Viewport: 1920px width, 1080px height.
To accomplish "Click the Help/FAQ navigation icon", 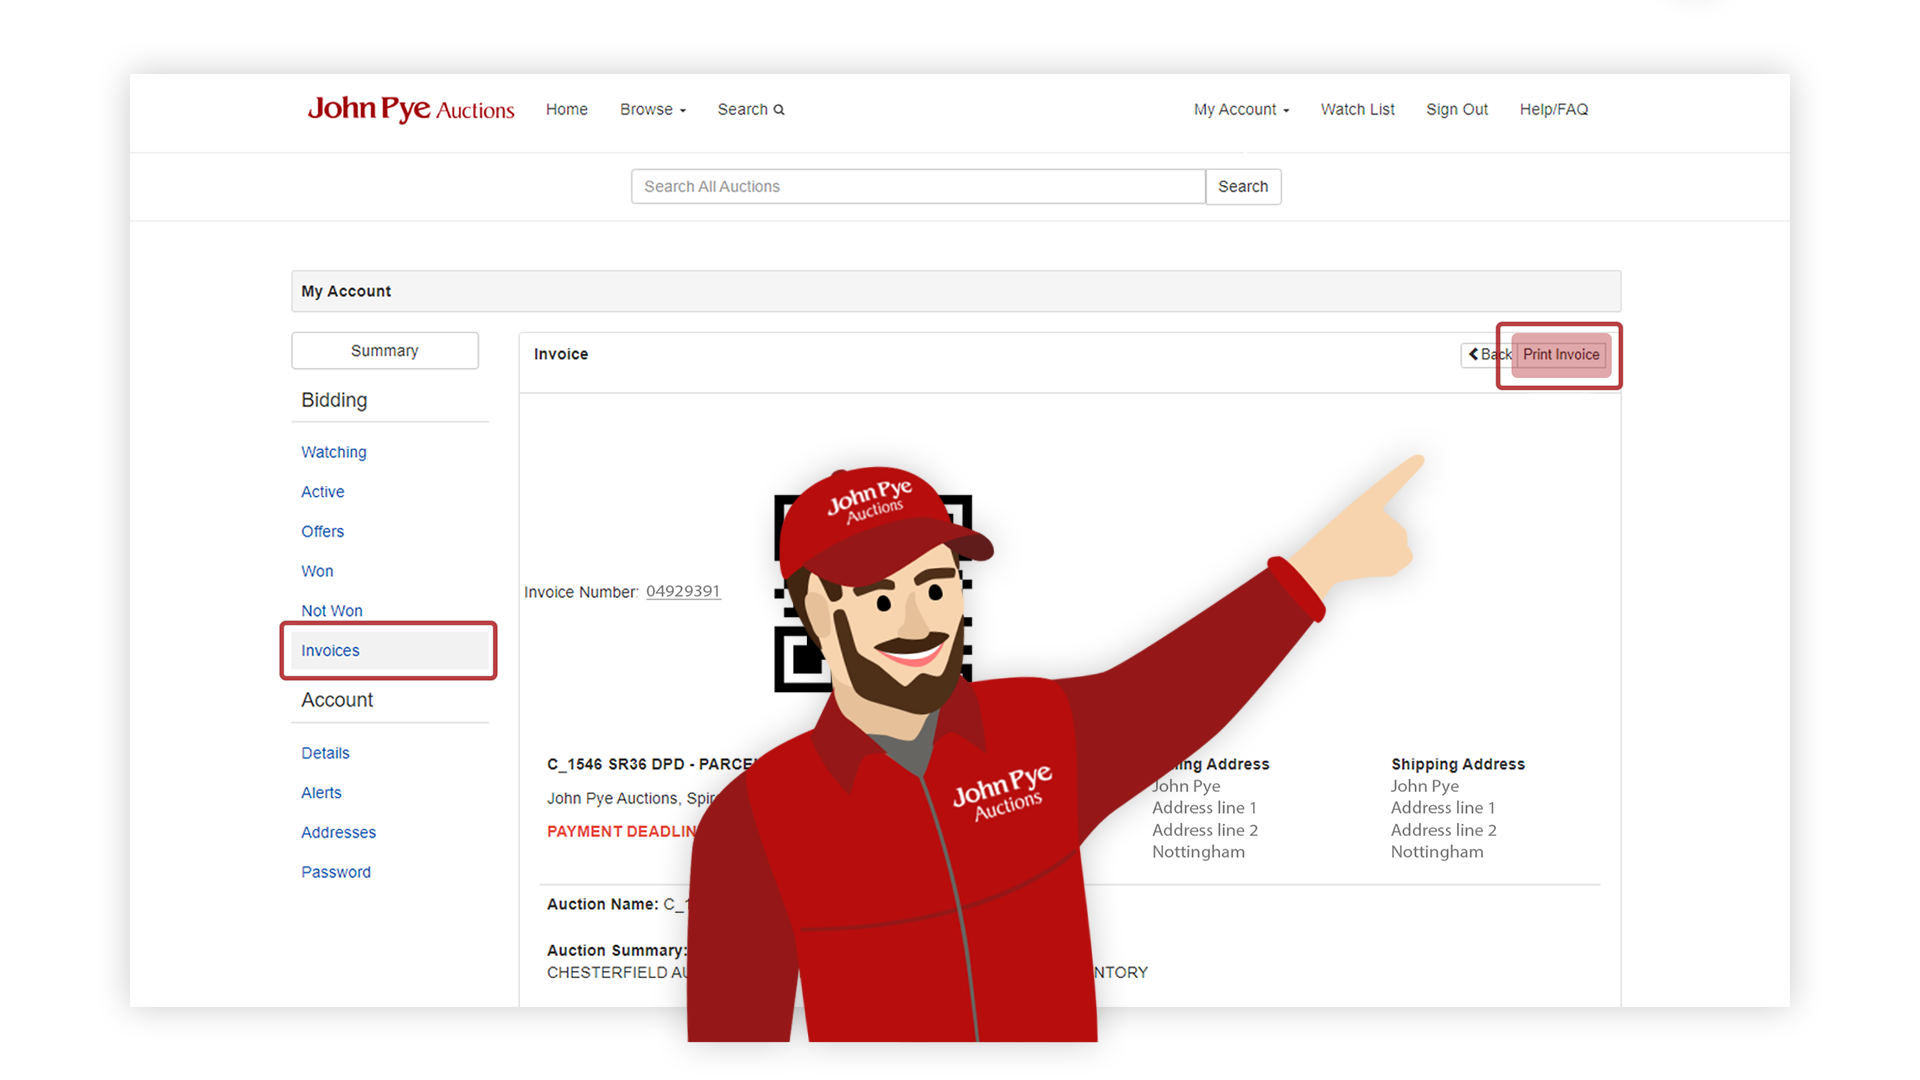I will [x=1556, y=109].
